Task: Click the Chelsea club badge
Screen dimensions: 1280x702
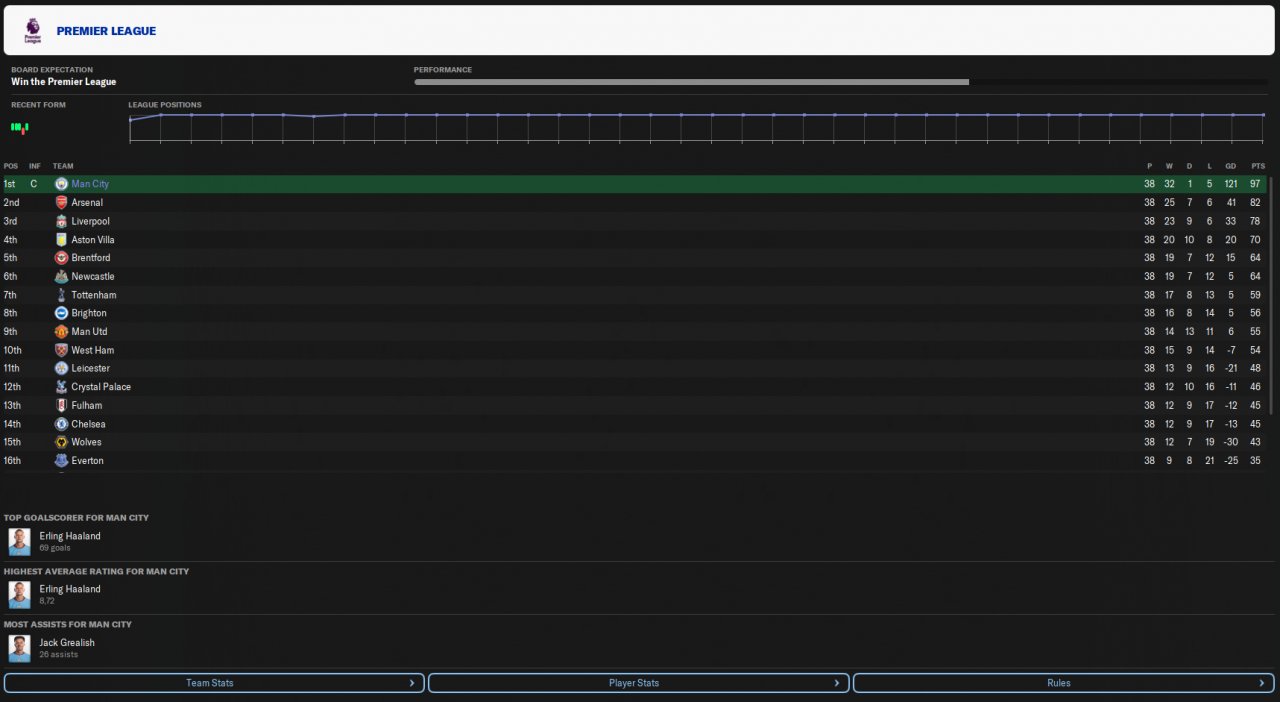Action: [61, 424]
